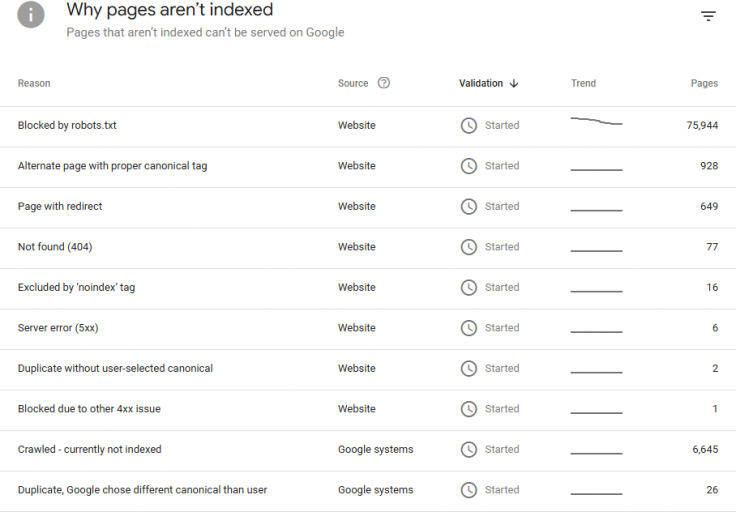The height and width of the screenshot is (512, 736).
Task: Click the 75,944 pages count
Action: coord(702,125)
